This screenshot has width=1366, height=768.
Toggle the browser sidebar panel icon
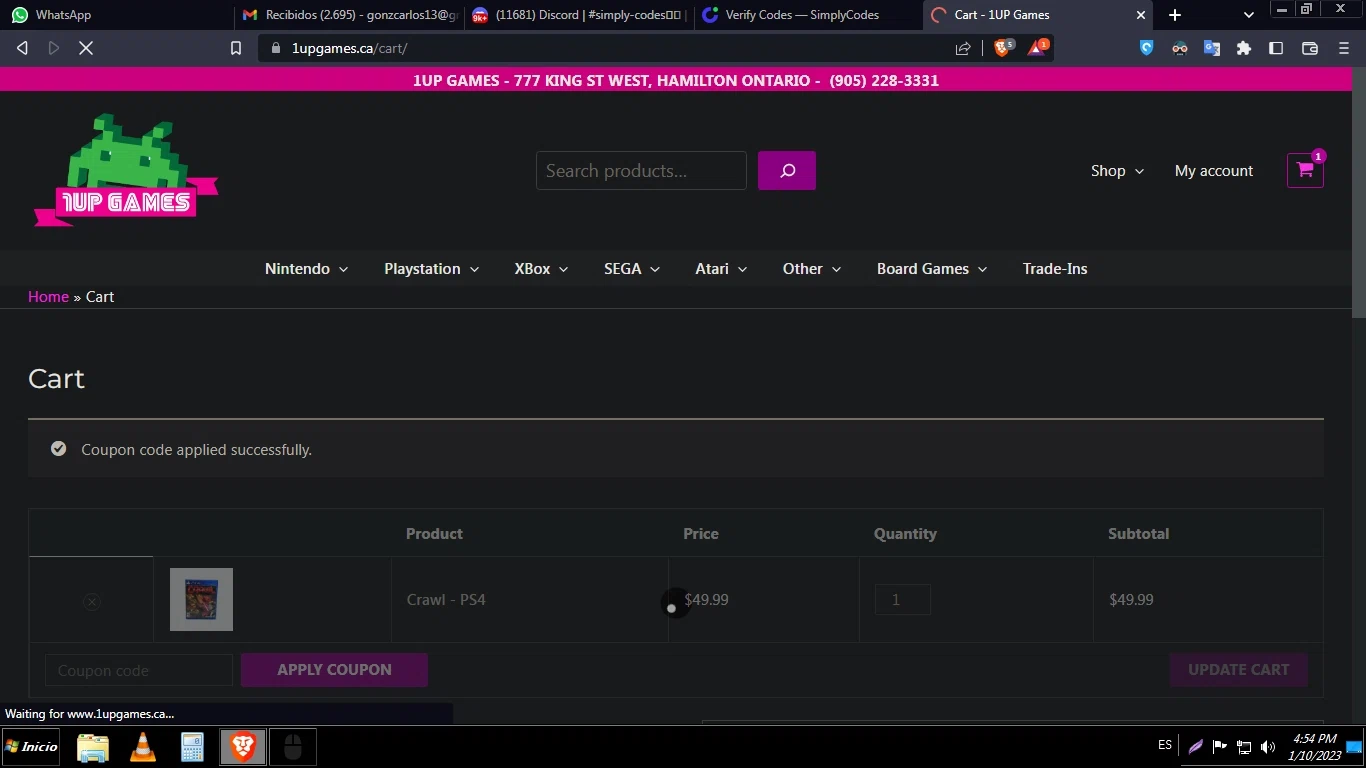(x=1276, y=48)
